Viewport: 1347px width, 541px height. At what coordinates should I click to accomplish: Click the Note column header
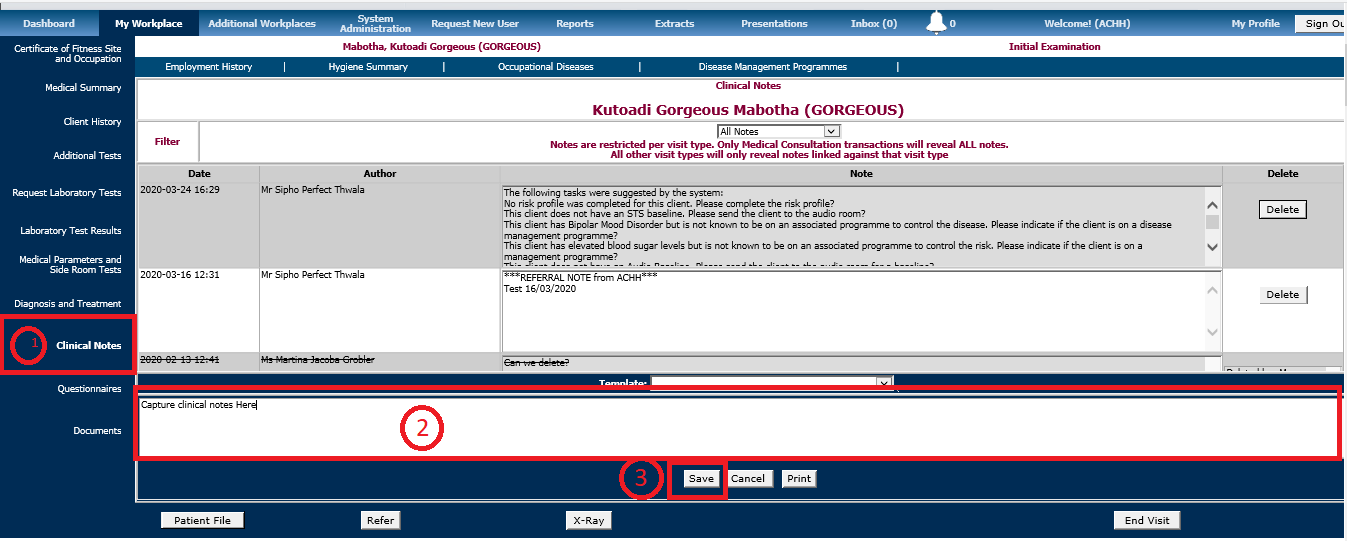click(x=861, y=174)
